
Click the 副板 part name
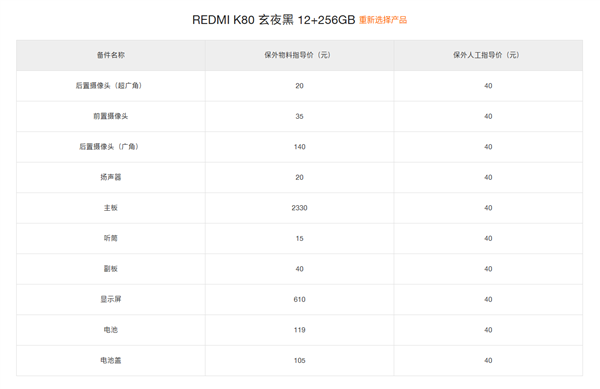[111, 269]
